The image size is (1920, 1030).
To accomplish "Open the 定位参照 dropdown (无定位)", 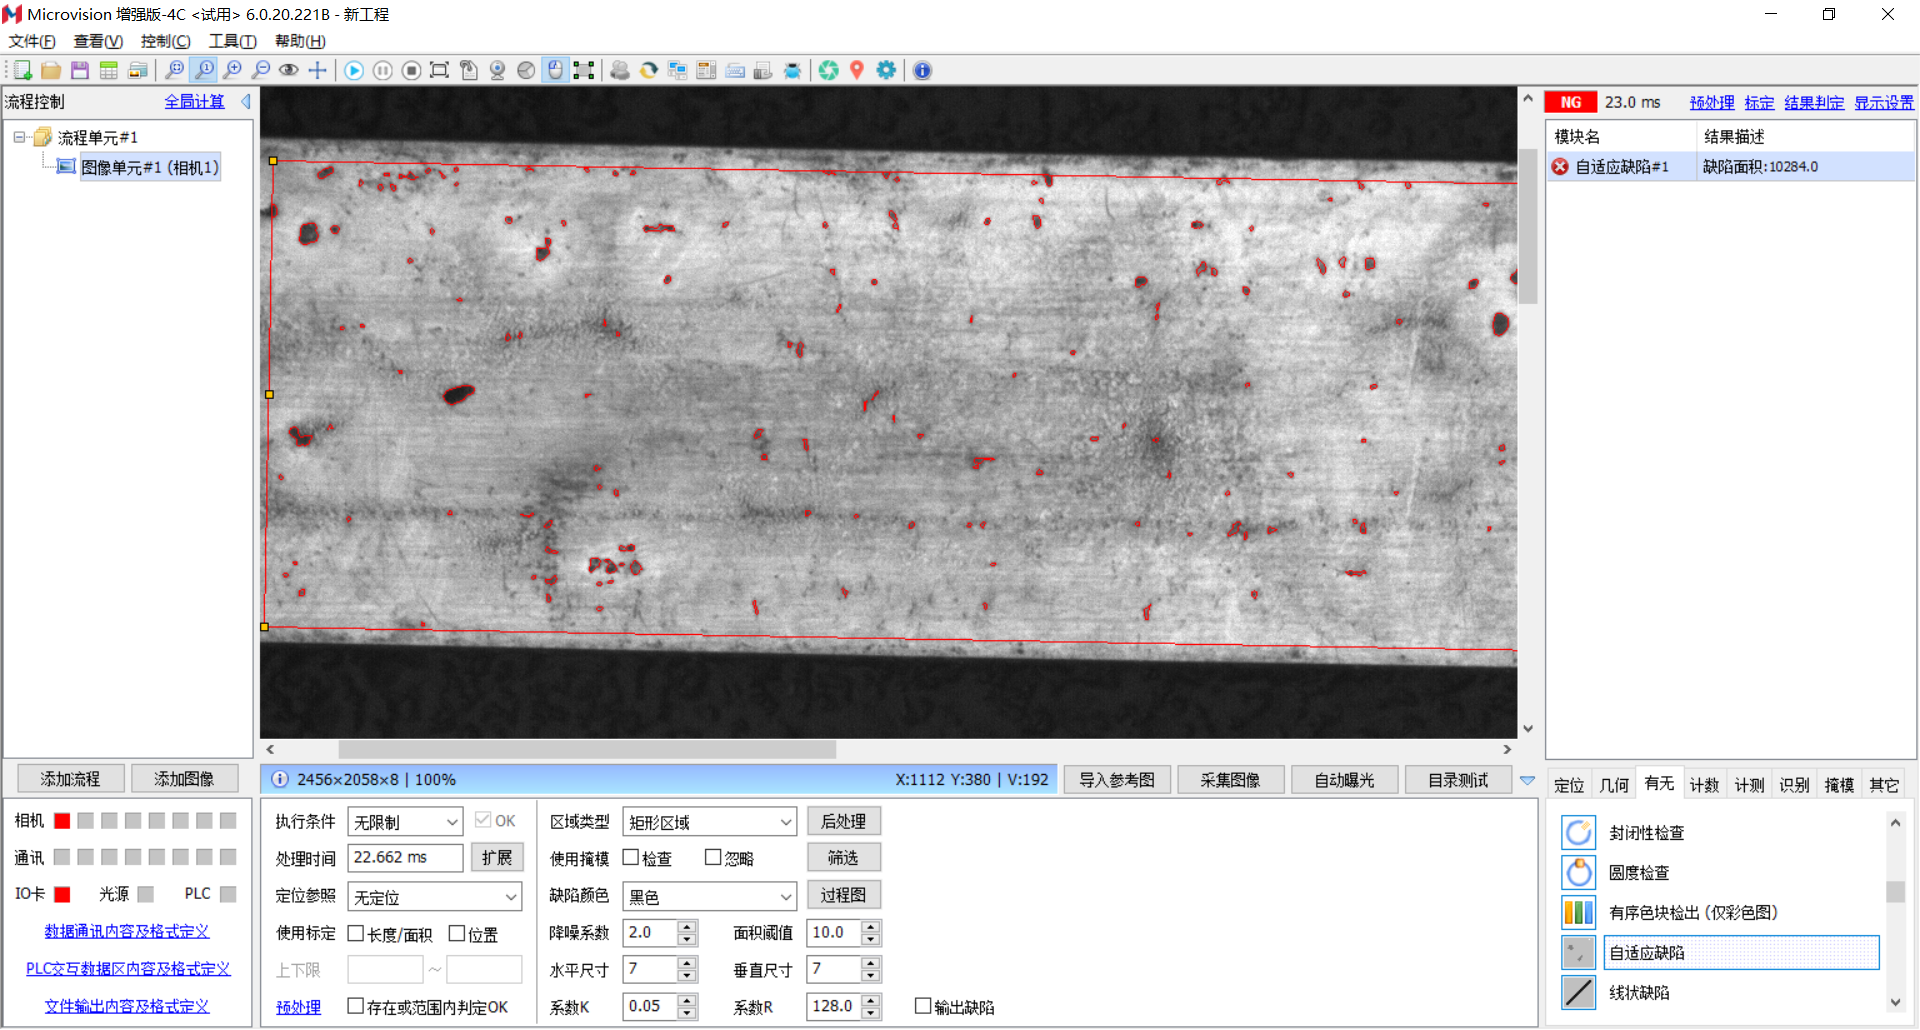I will click(435, 897).
